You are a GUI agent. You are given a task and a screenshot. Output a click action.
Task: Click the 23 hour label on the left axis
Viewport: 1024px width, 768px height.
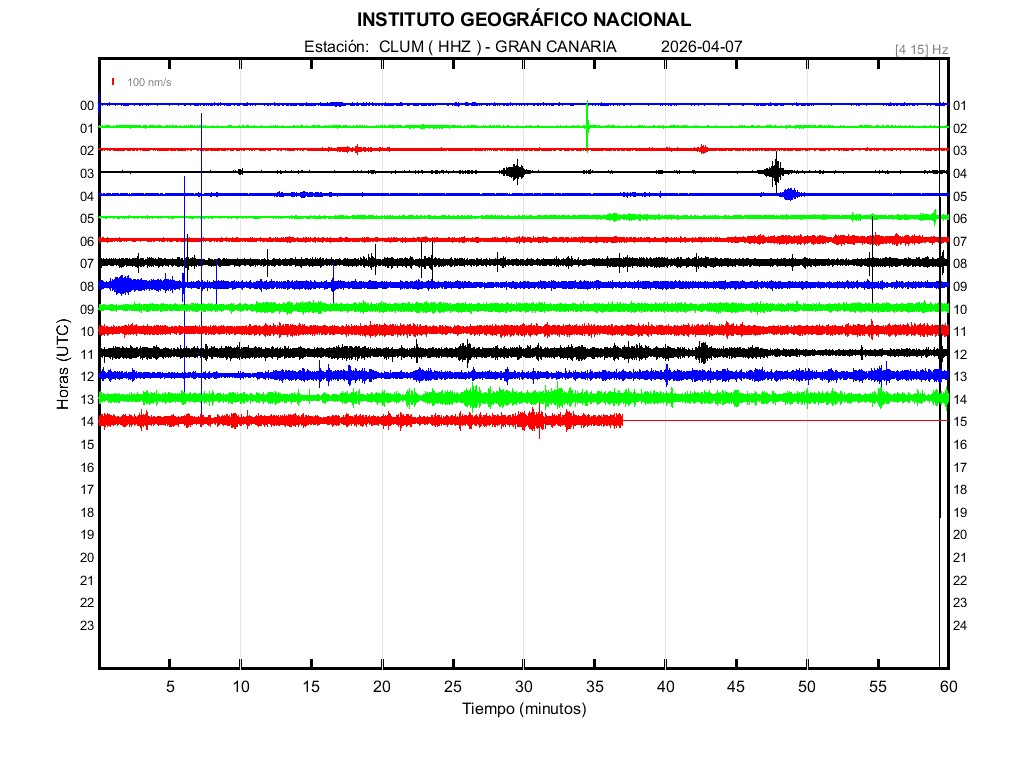[87, 626]
